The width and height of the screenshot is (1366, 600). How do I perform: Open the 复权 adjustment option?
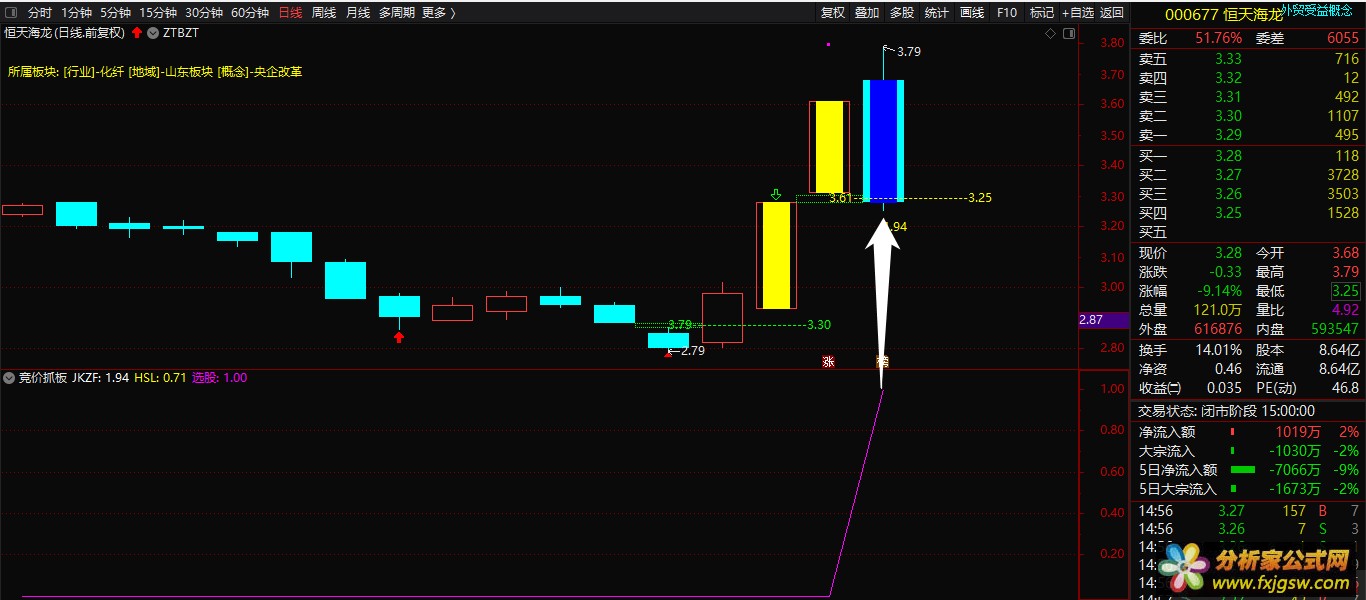coord(833,13)
